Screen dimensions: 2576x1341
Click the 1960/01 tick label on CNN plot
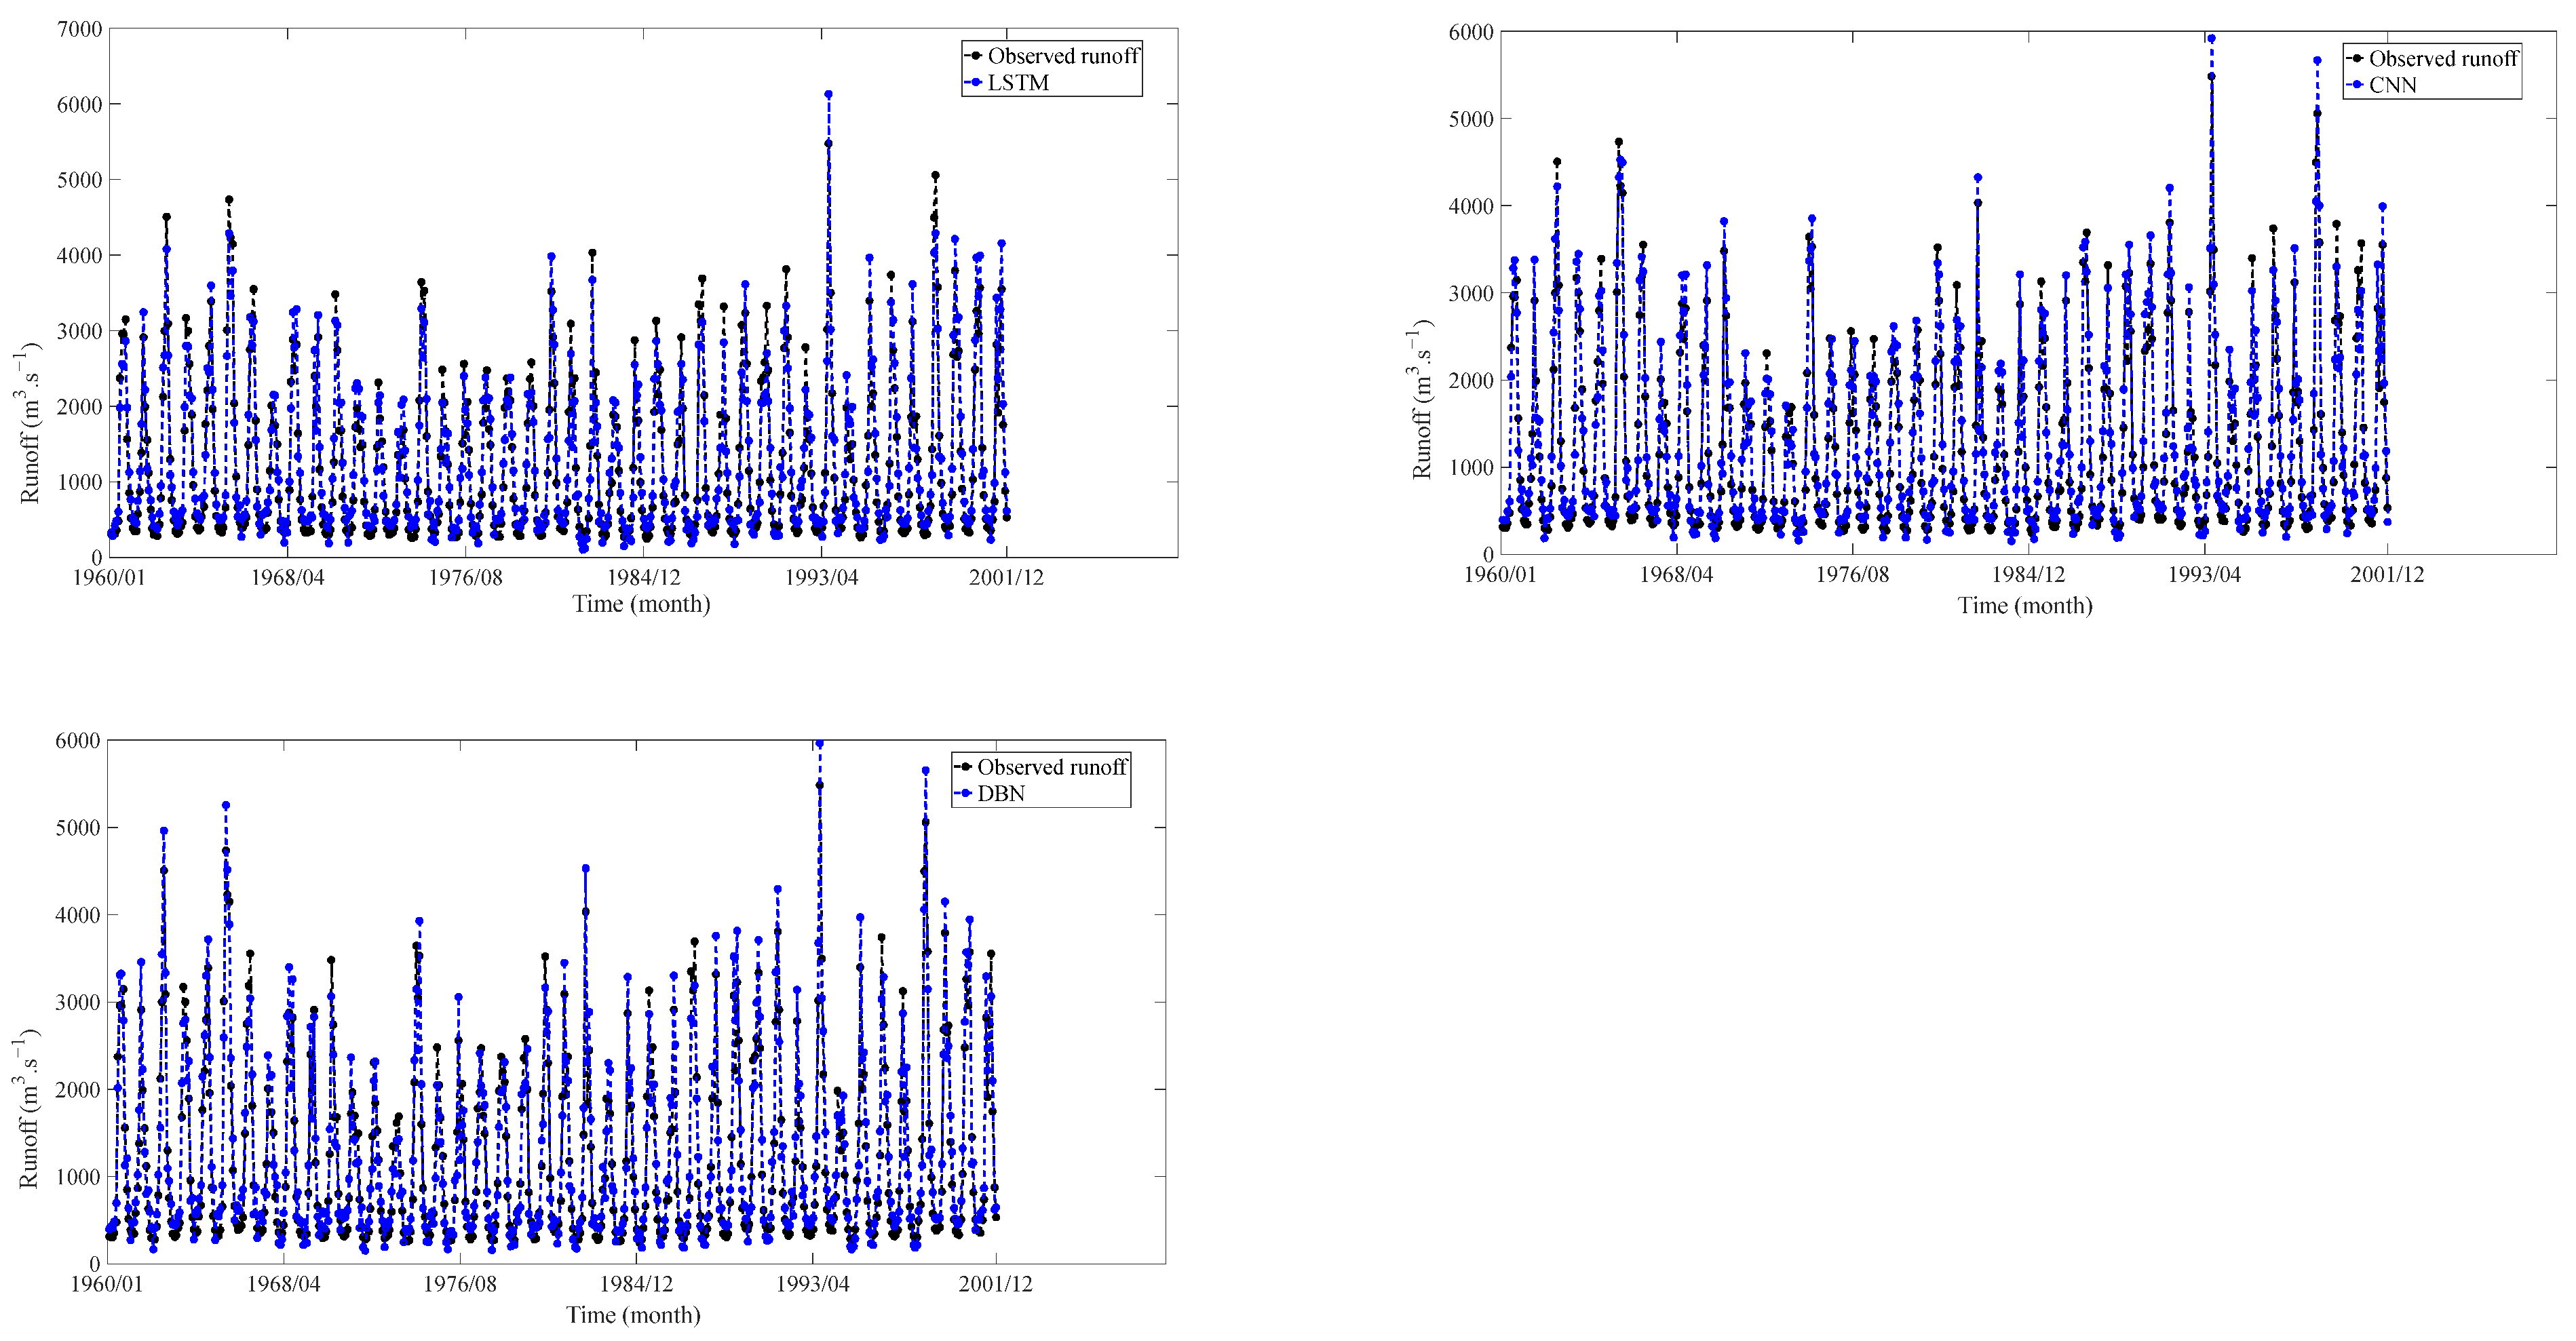point(1499,575)
